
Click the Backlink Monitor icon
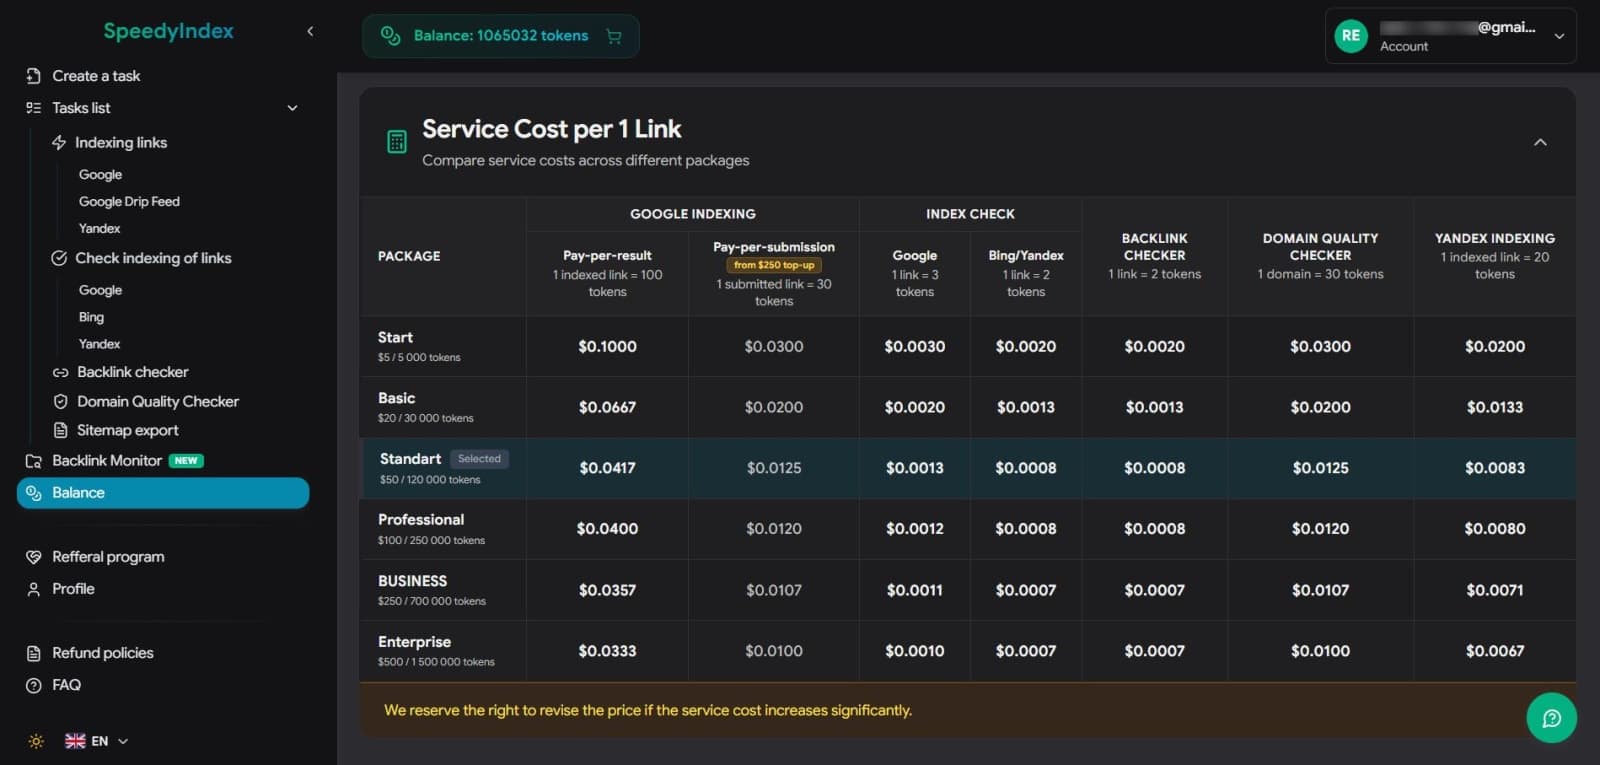point(33,461)
